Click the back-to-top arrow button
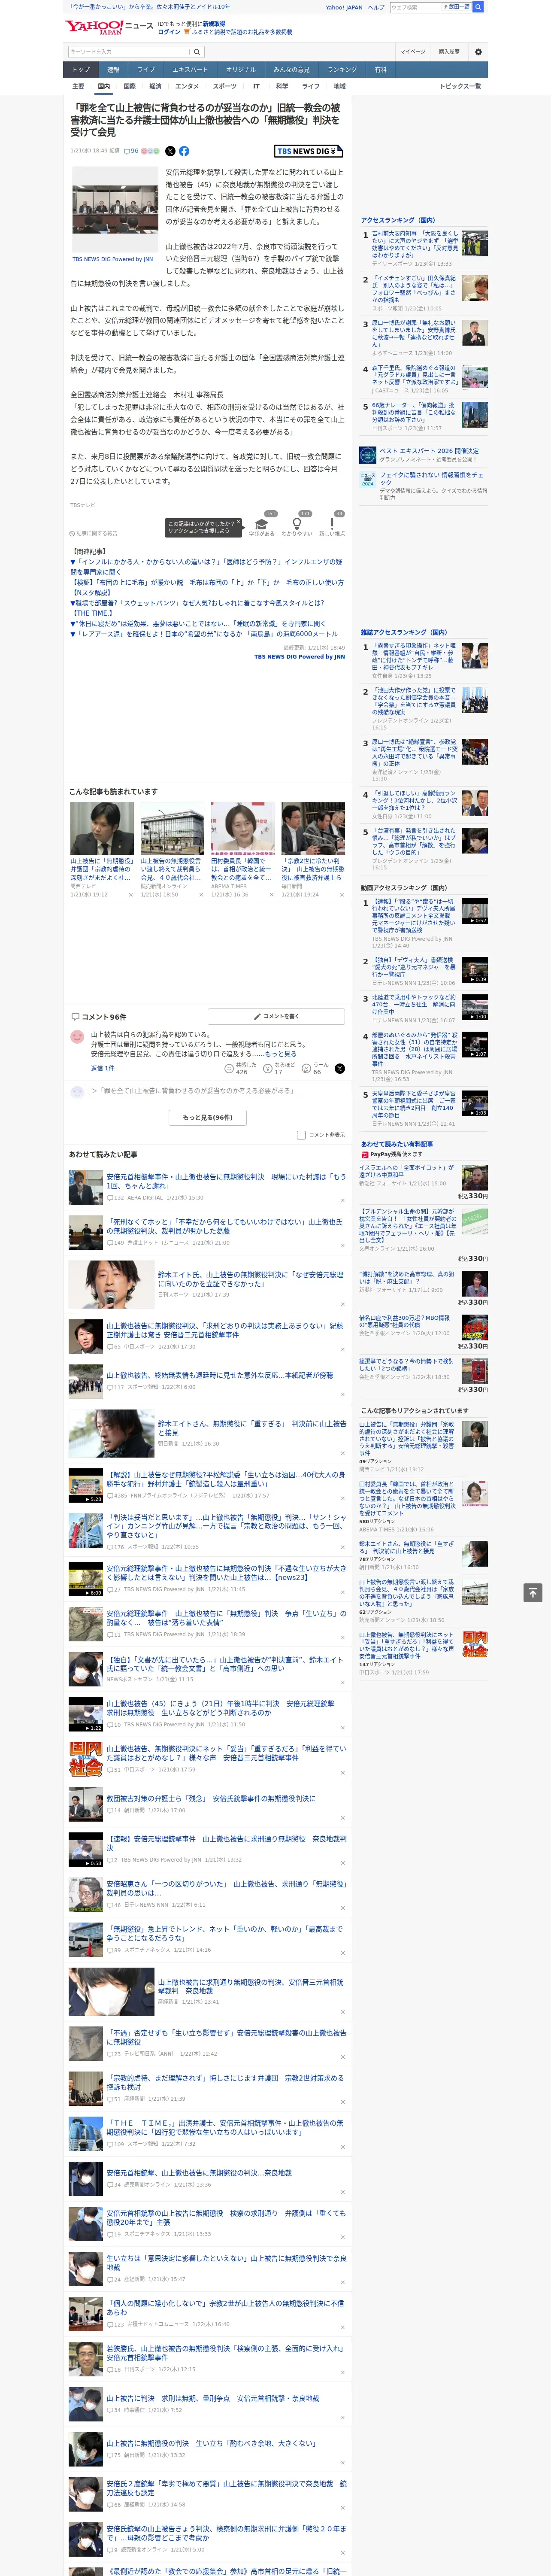This screenshot has height=2576, width=551. 533,1592
